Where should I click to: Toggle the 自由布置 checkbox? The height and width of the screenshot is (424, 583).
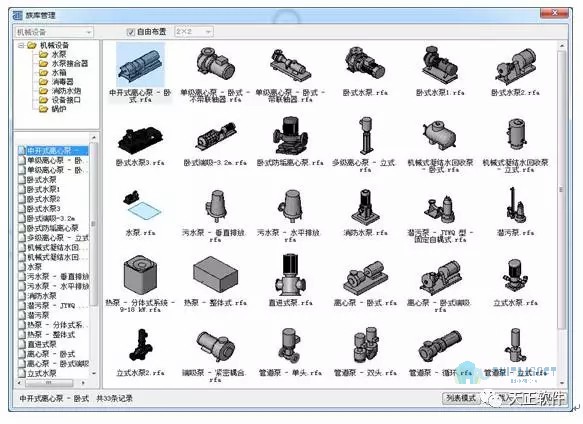[131, 32]
